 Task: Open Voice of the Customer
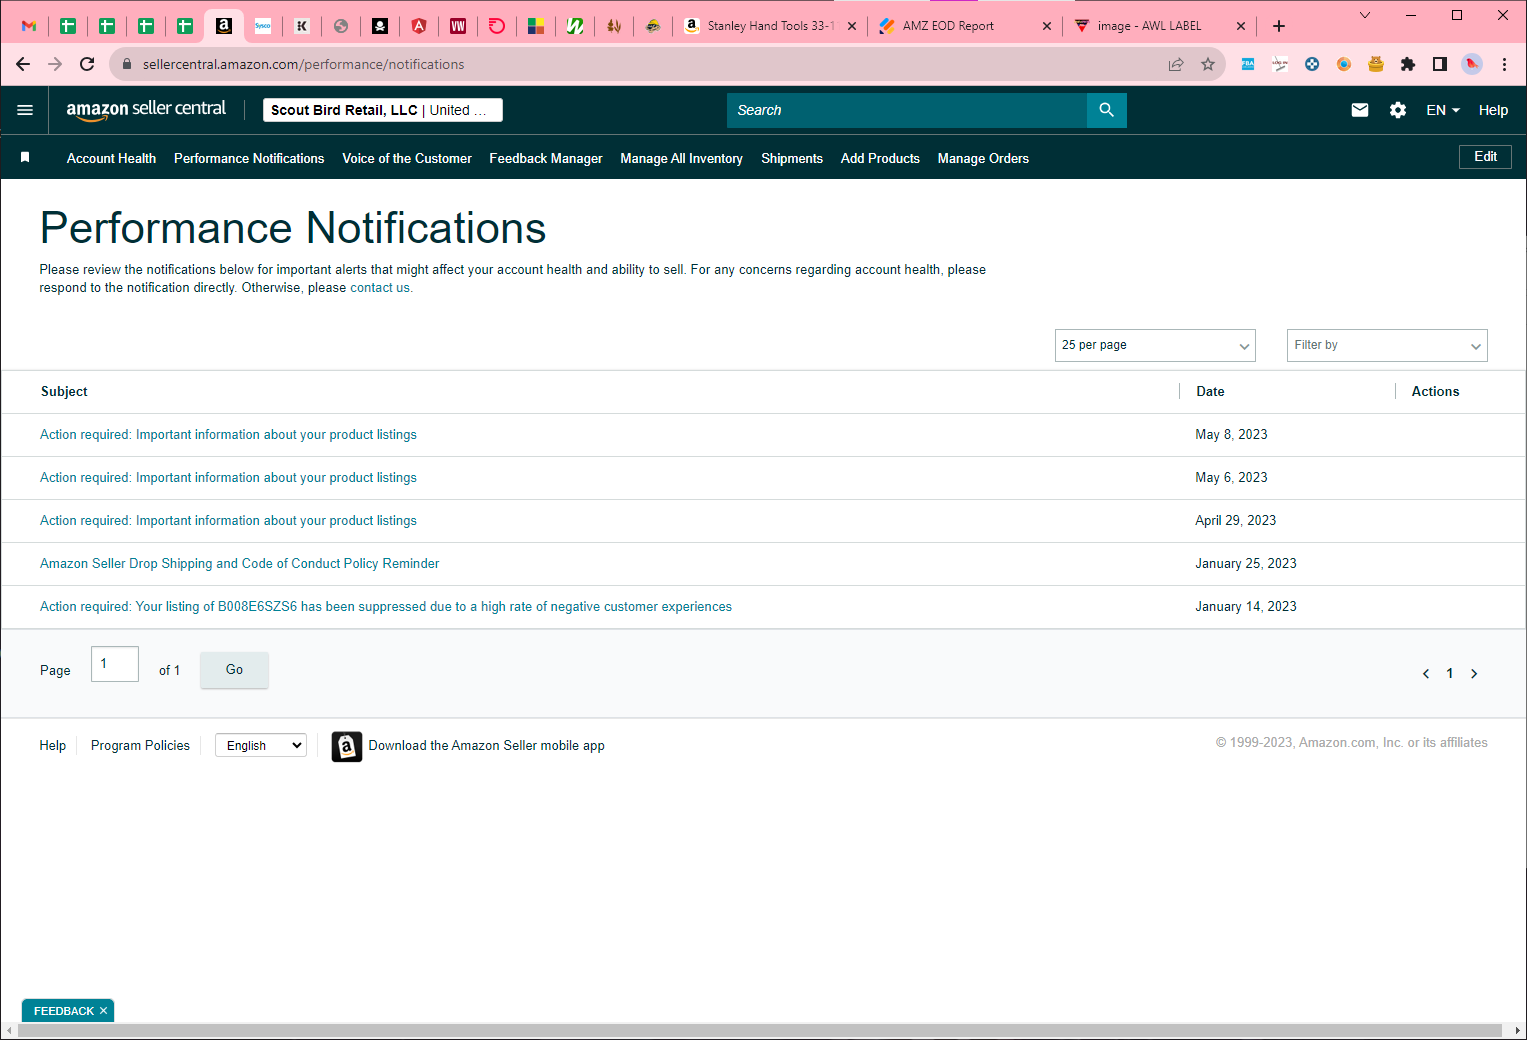pyautogui.click(x=407, y=158)
